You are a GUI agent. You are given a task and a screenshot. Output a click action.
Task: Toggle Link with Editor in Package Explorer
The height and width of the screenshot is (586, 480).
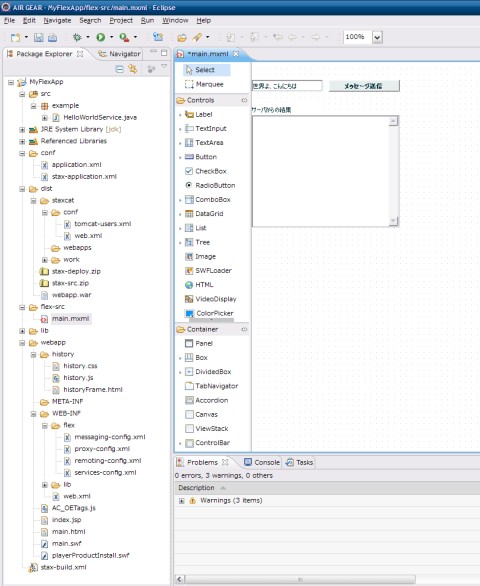[133, 69]
